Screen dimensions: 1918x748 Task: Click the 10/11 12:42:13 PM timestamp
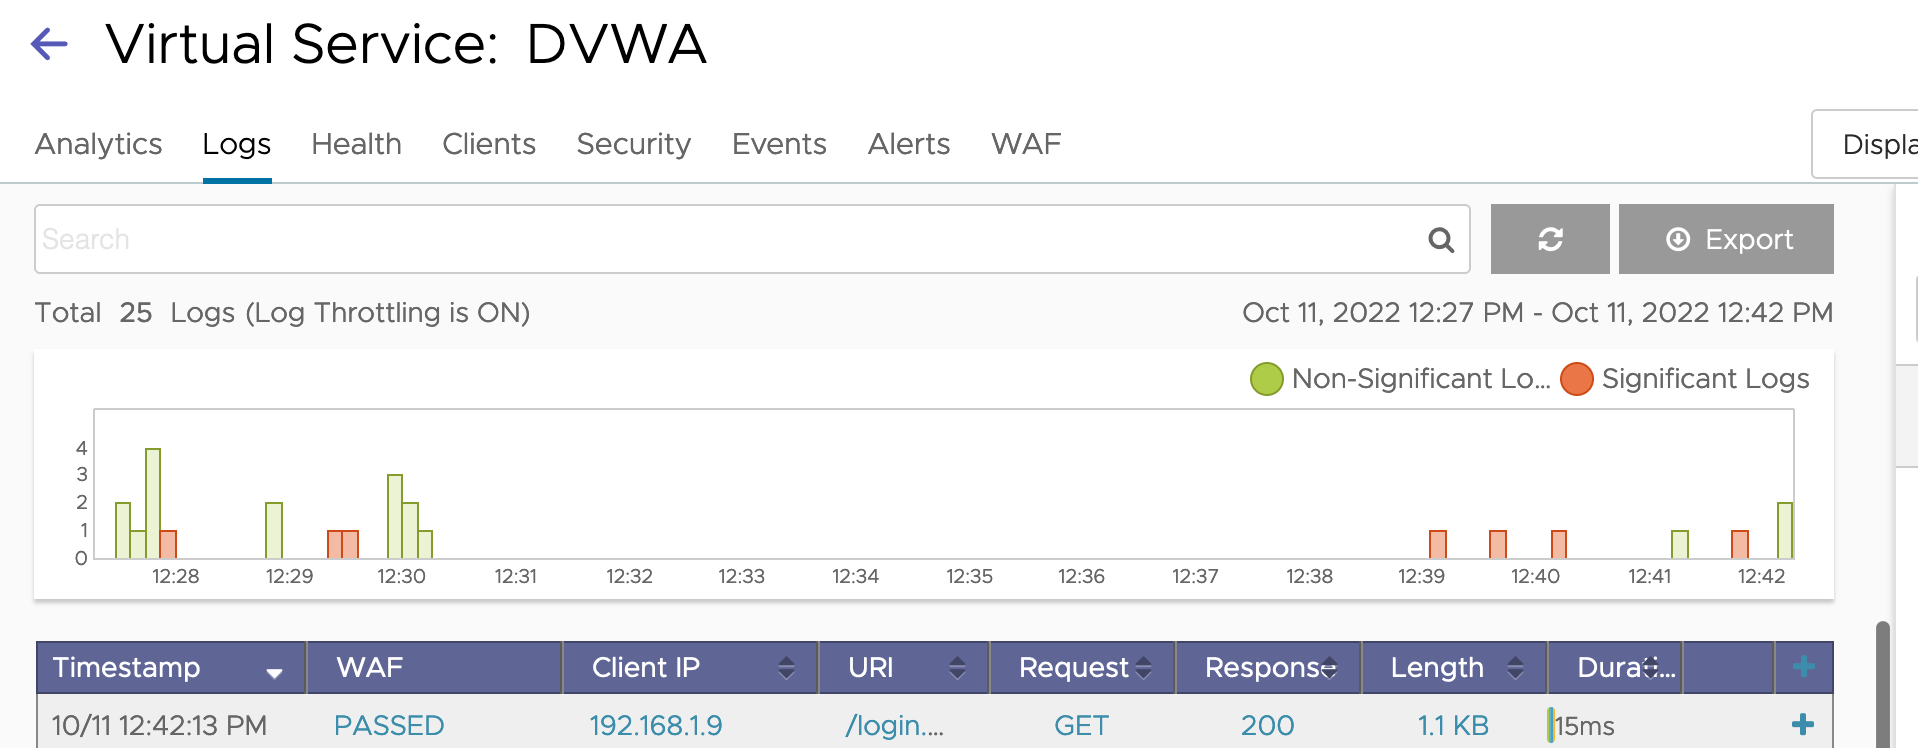pyautogui.click(x=159, y=725)
